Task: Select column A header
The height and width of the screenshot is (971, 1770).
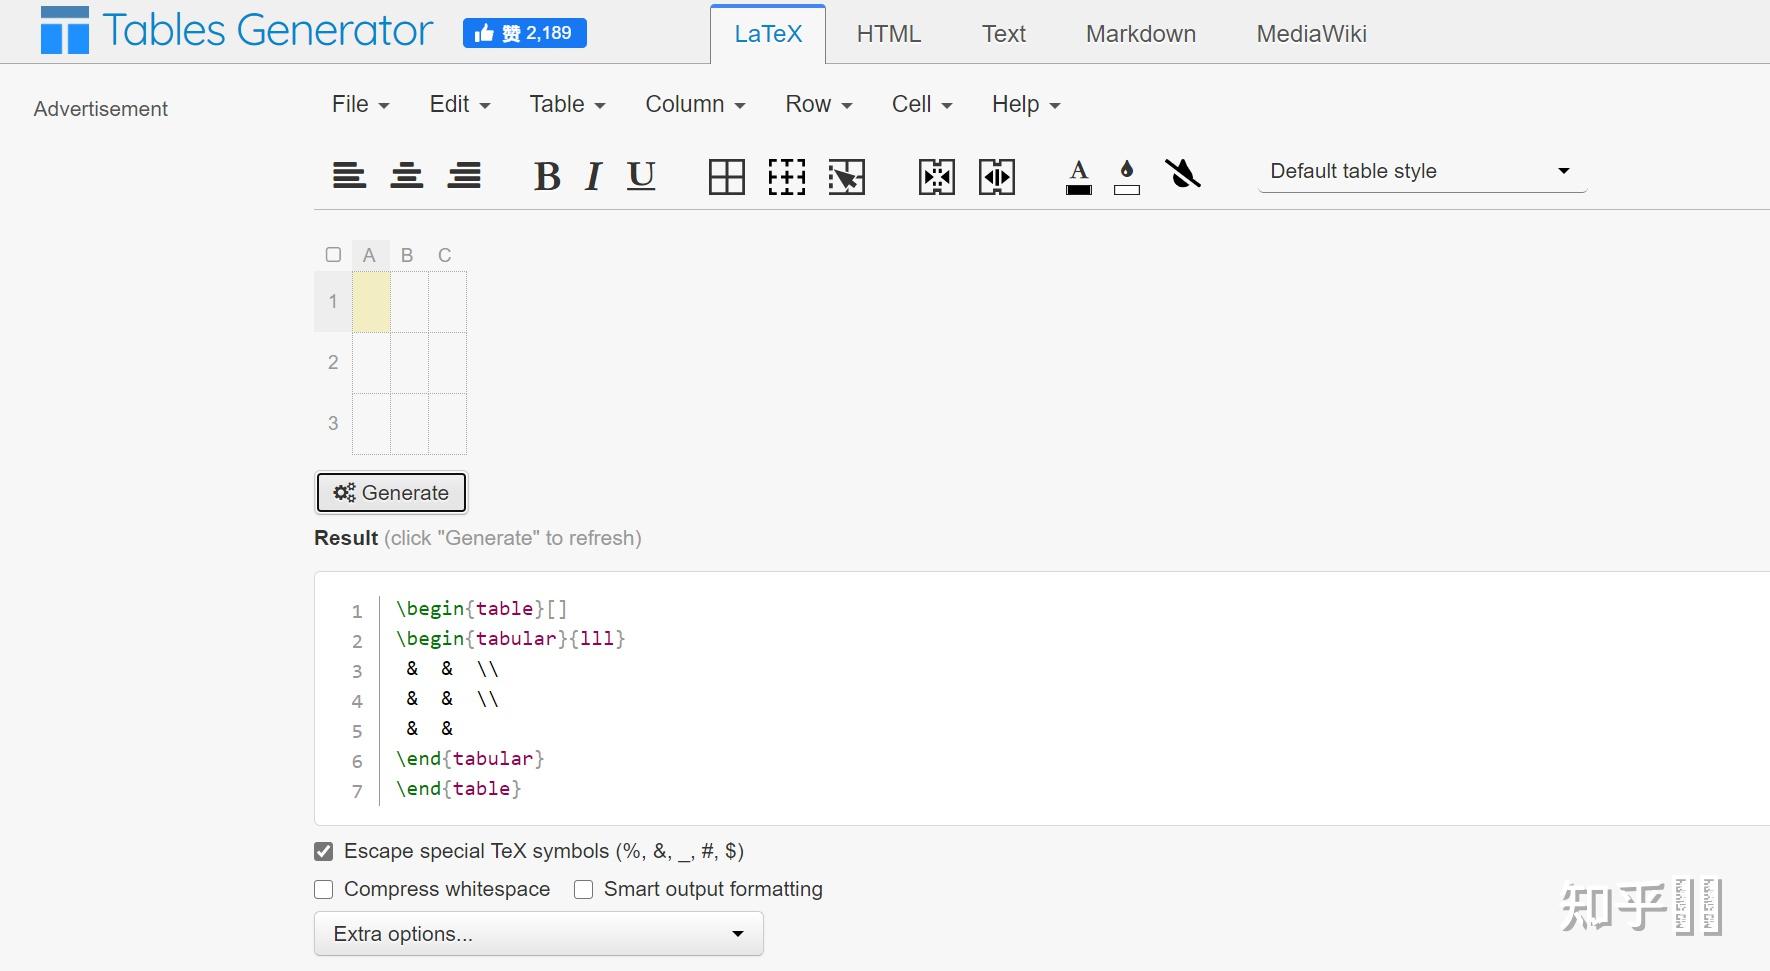Action: tap(370, 255)
